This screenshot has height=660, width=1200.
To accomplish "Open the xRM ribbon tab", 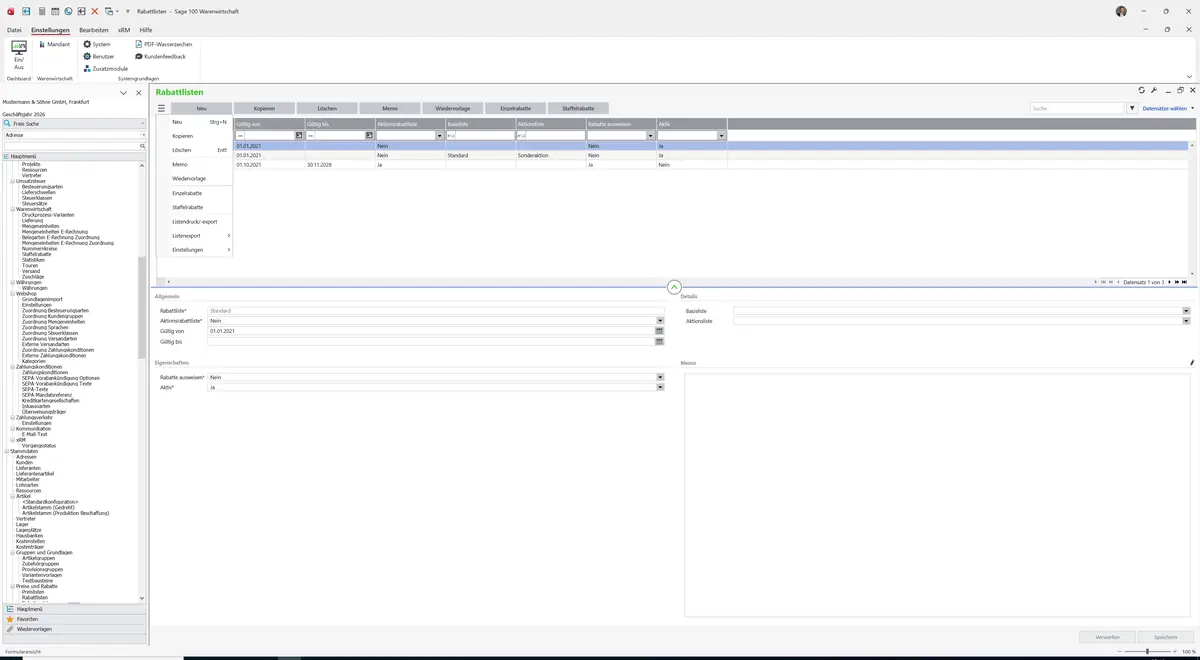I will 124,31.
